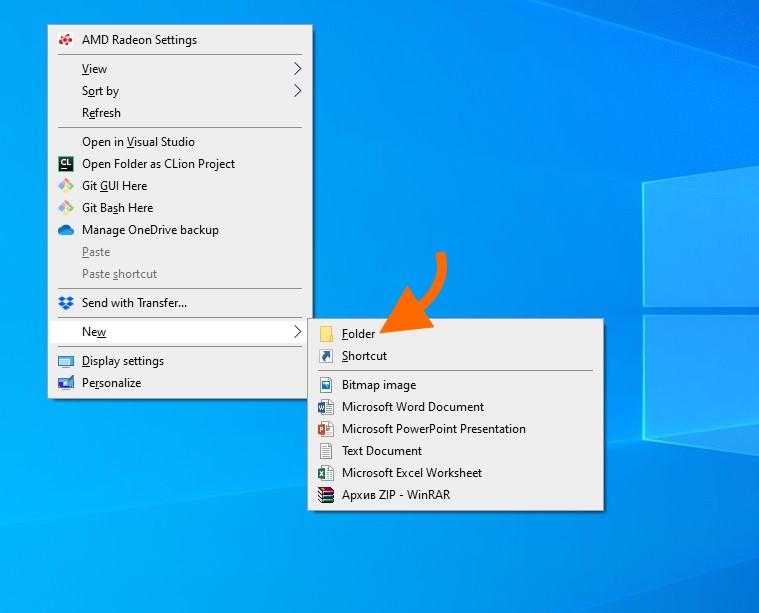
Task: Open AMD Radeon Settings
Action: coord(180,40)
